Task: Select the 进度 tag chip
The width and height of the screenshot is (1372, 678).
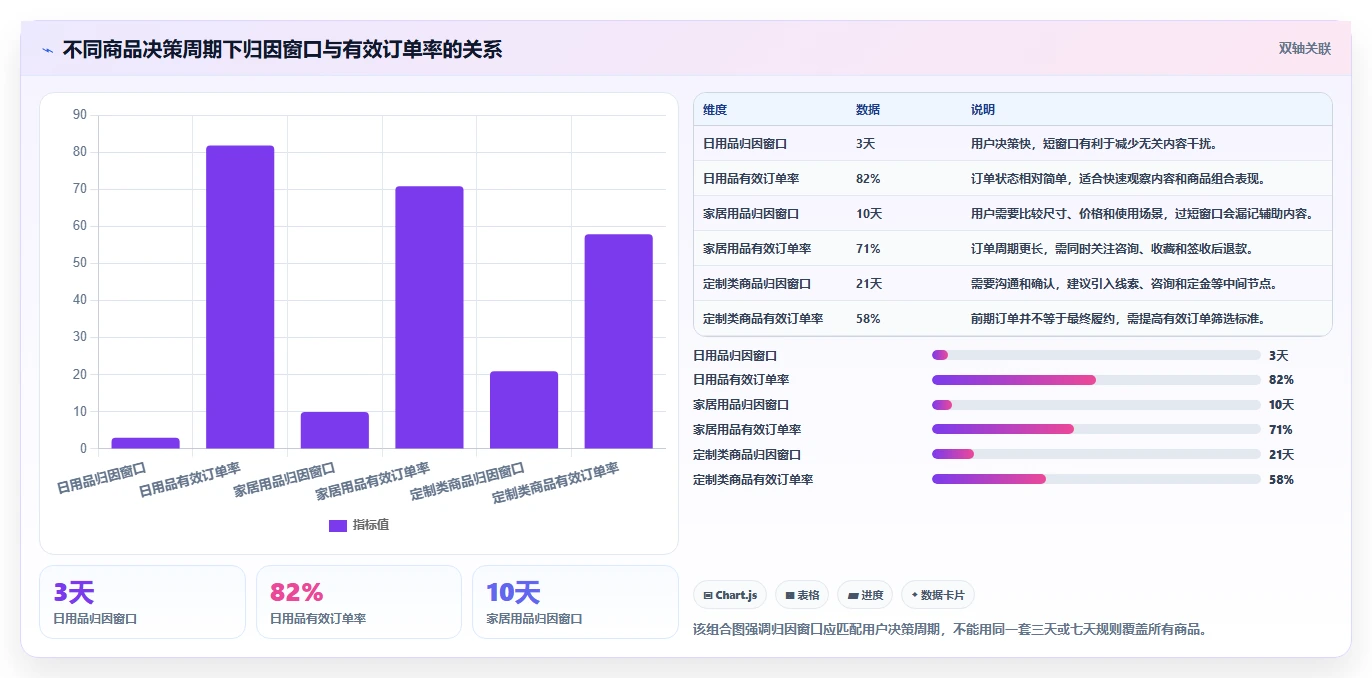Action: click(x=865, y=595)
